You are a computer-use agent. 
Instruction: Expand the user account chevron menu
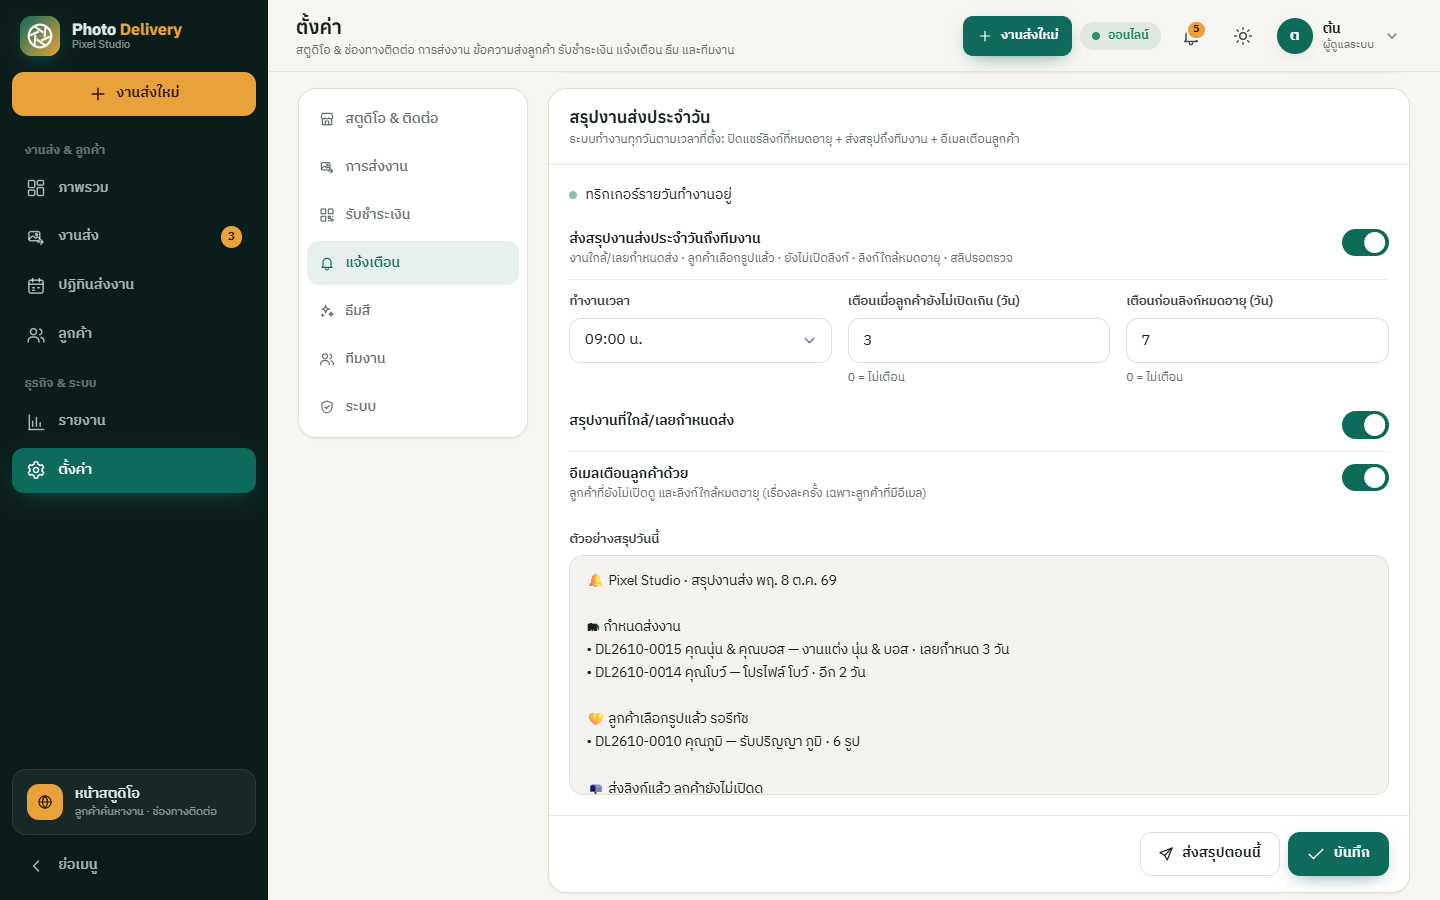(1392, 36)
